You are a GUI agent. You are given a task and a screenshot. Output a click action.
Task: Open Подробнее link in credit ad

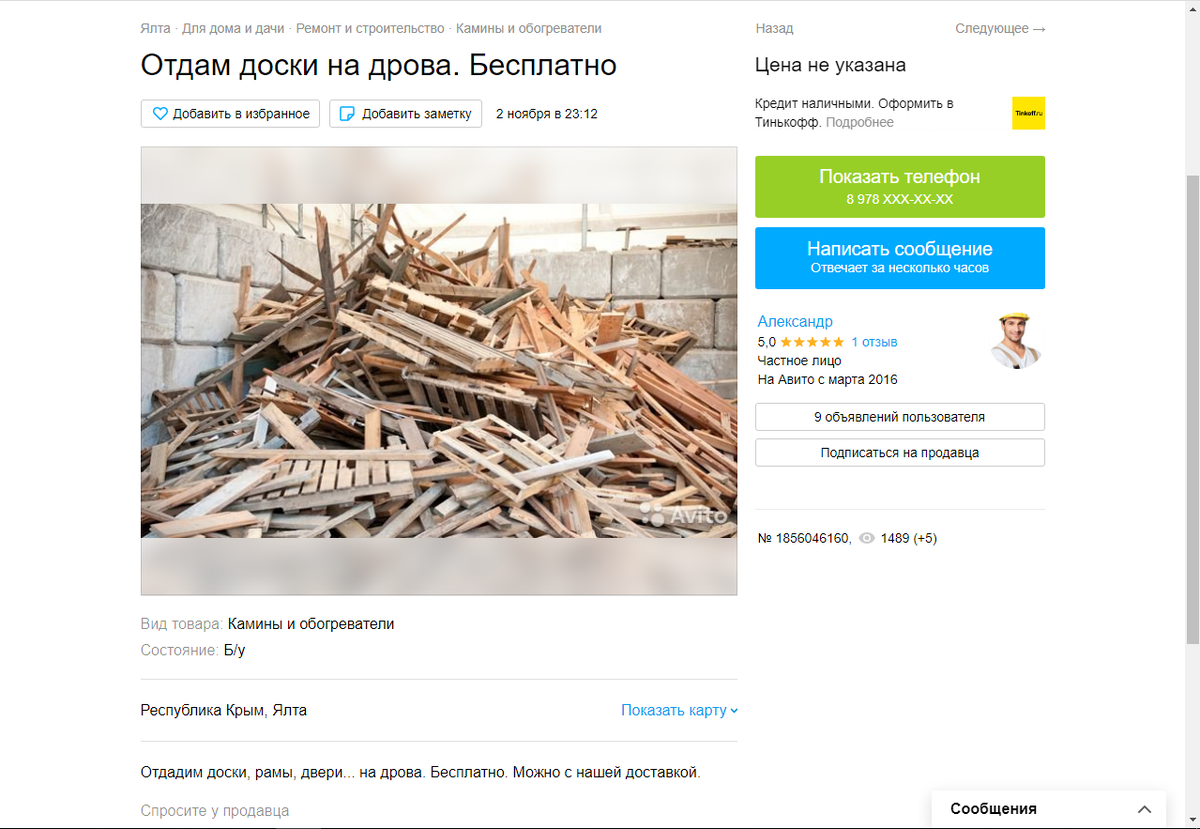tap(860, 122)
